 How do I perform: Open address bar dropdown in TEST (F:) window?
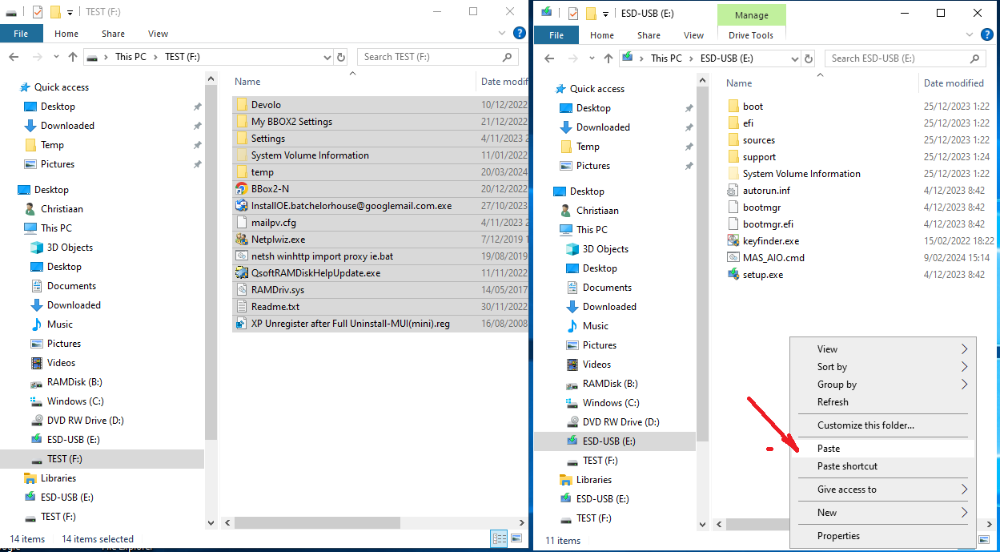tap(325, 57)
